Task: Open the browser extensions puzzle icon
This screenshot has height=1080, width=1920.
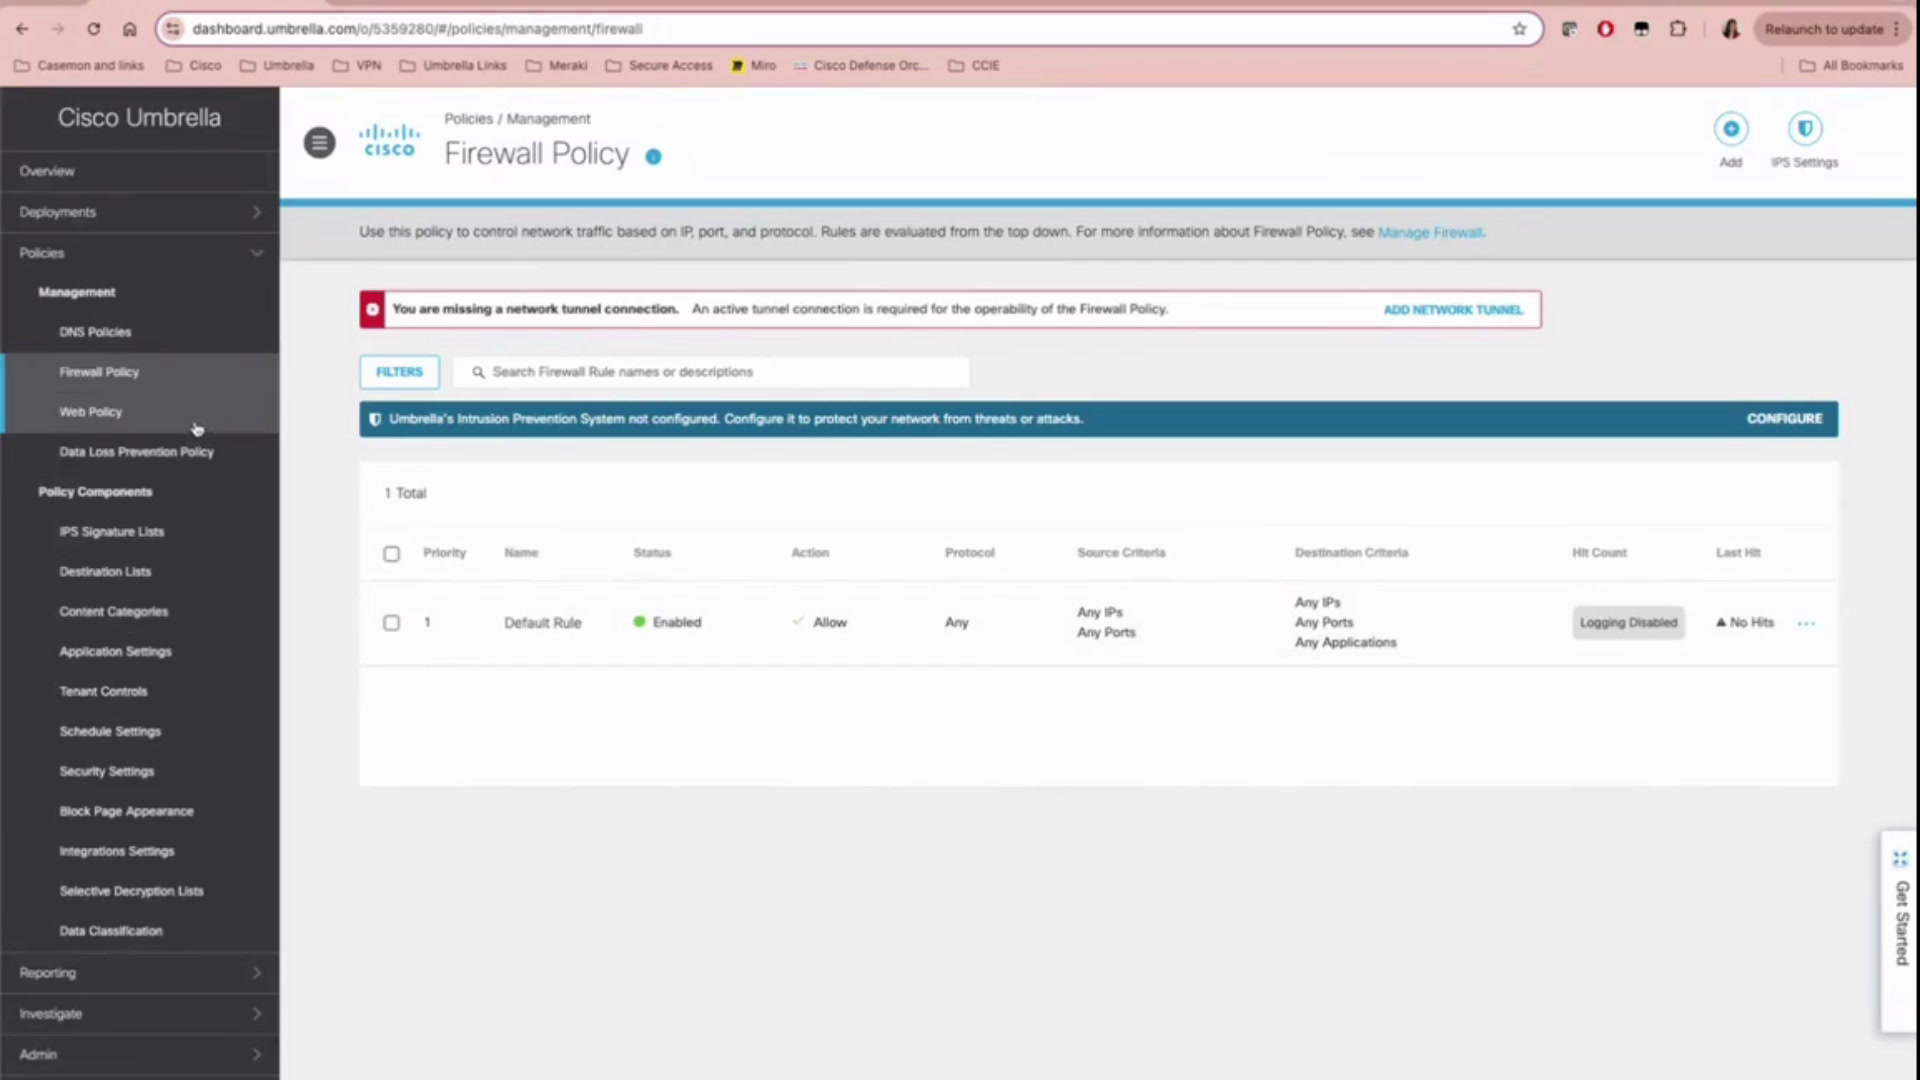Action: click(x=1678, y=29)
